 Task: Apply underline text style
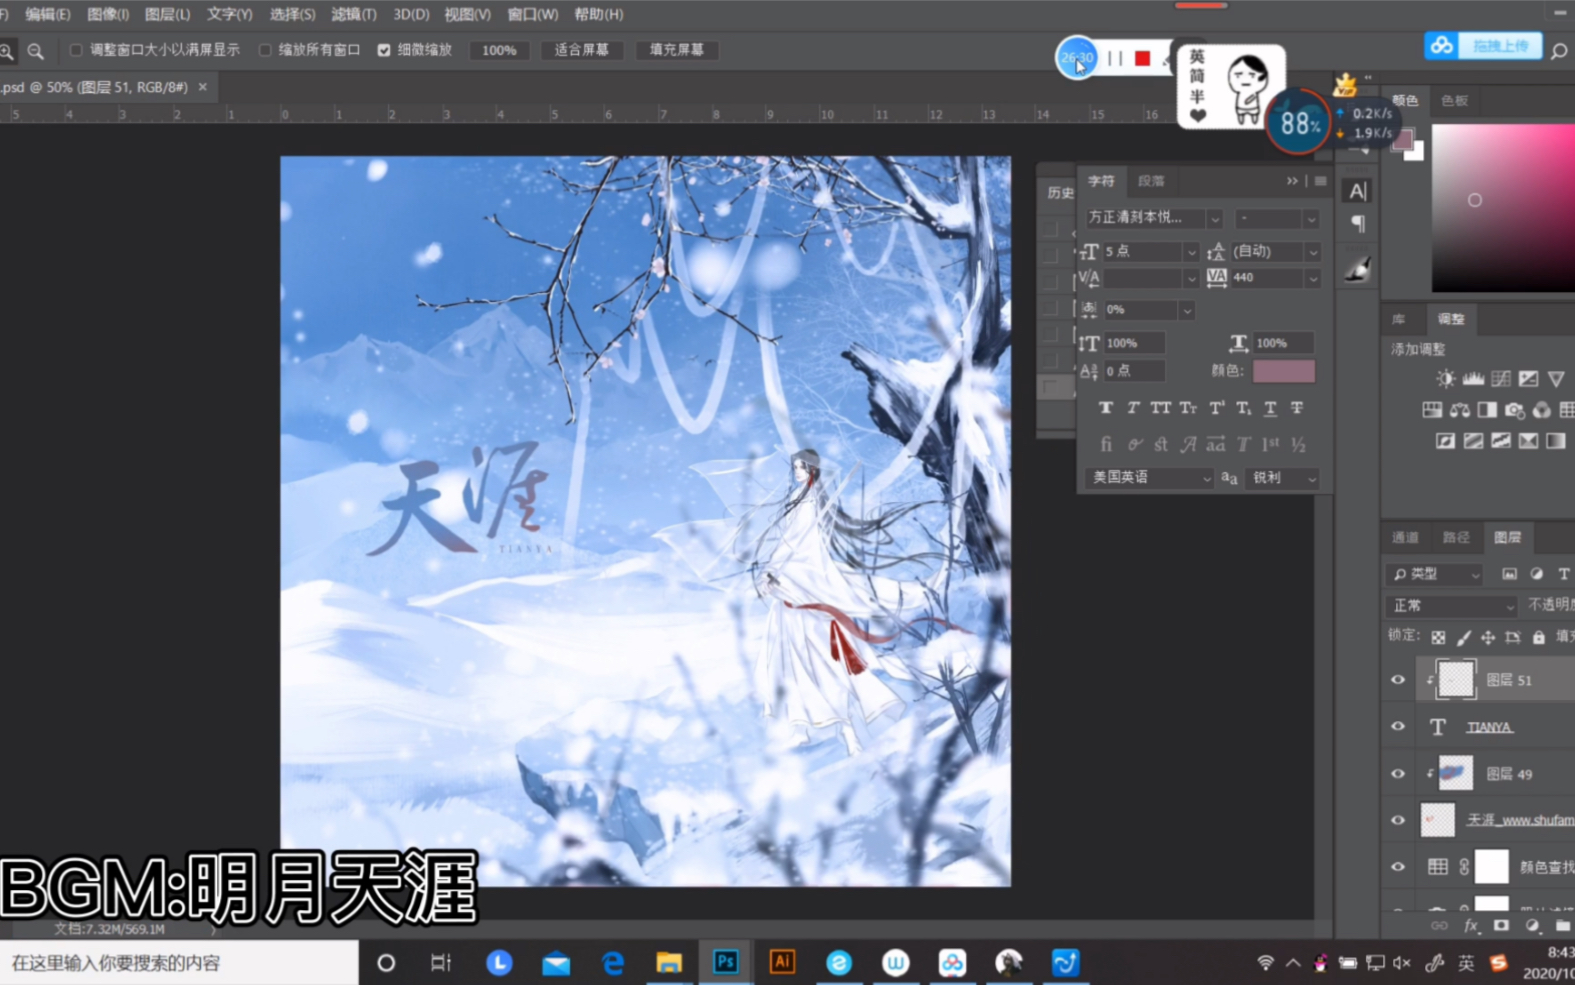[1270, 408]
